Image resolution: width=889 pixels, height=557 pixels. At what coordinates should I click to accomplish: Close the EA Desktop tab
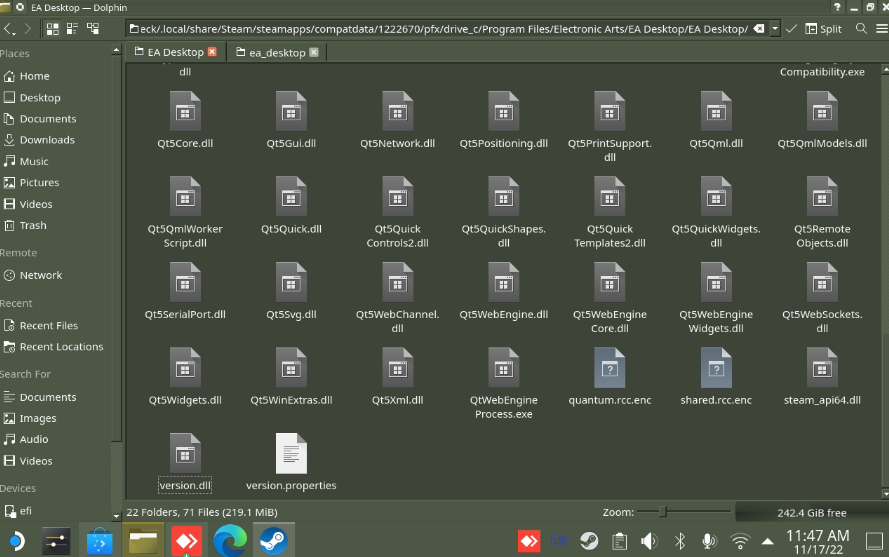point(212,52)
